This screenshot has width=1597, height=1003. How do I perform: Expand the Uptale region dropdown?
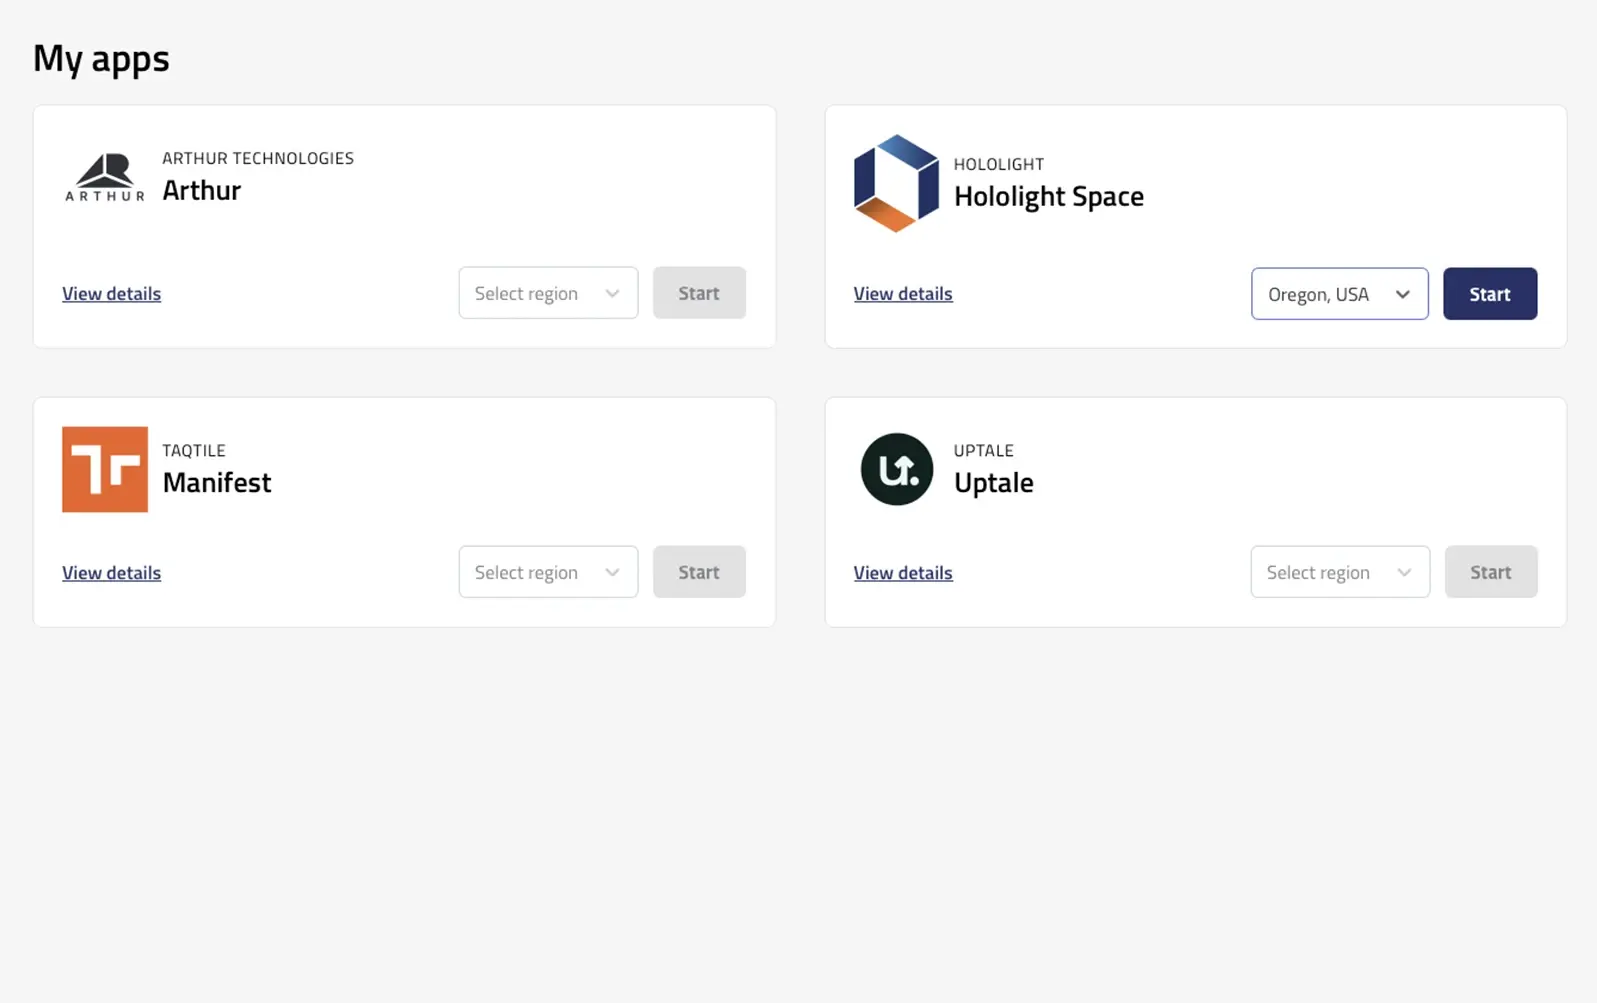pos(1339,572)
